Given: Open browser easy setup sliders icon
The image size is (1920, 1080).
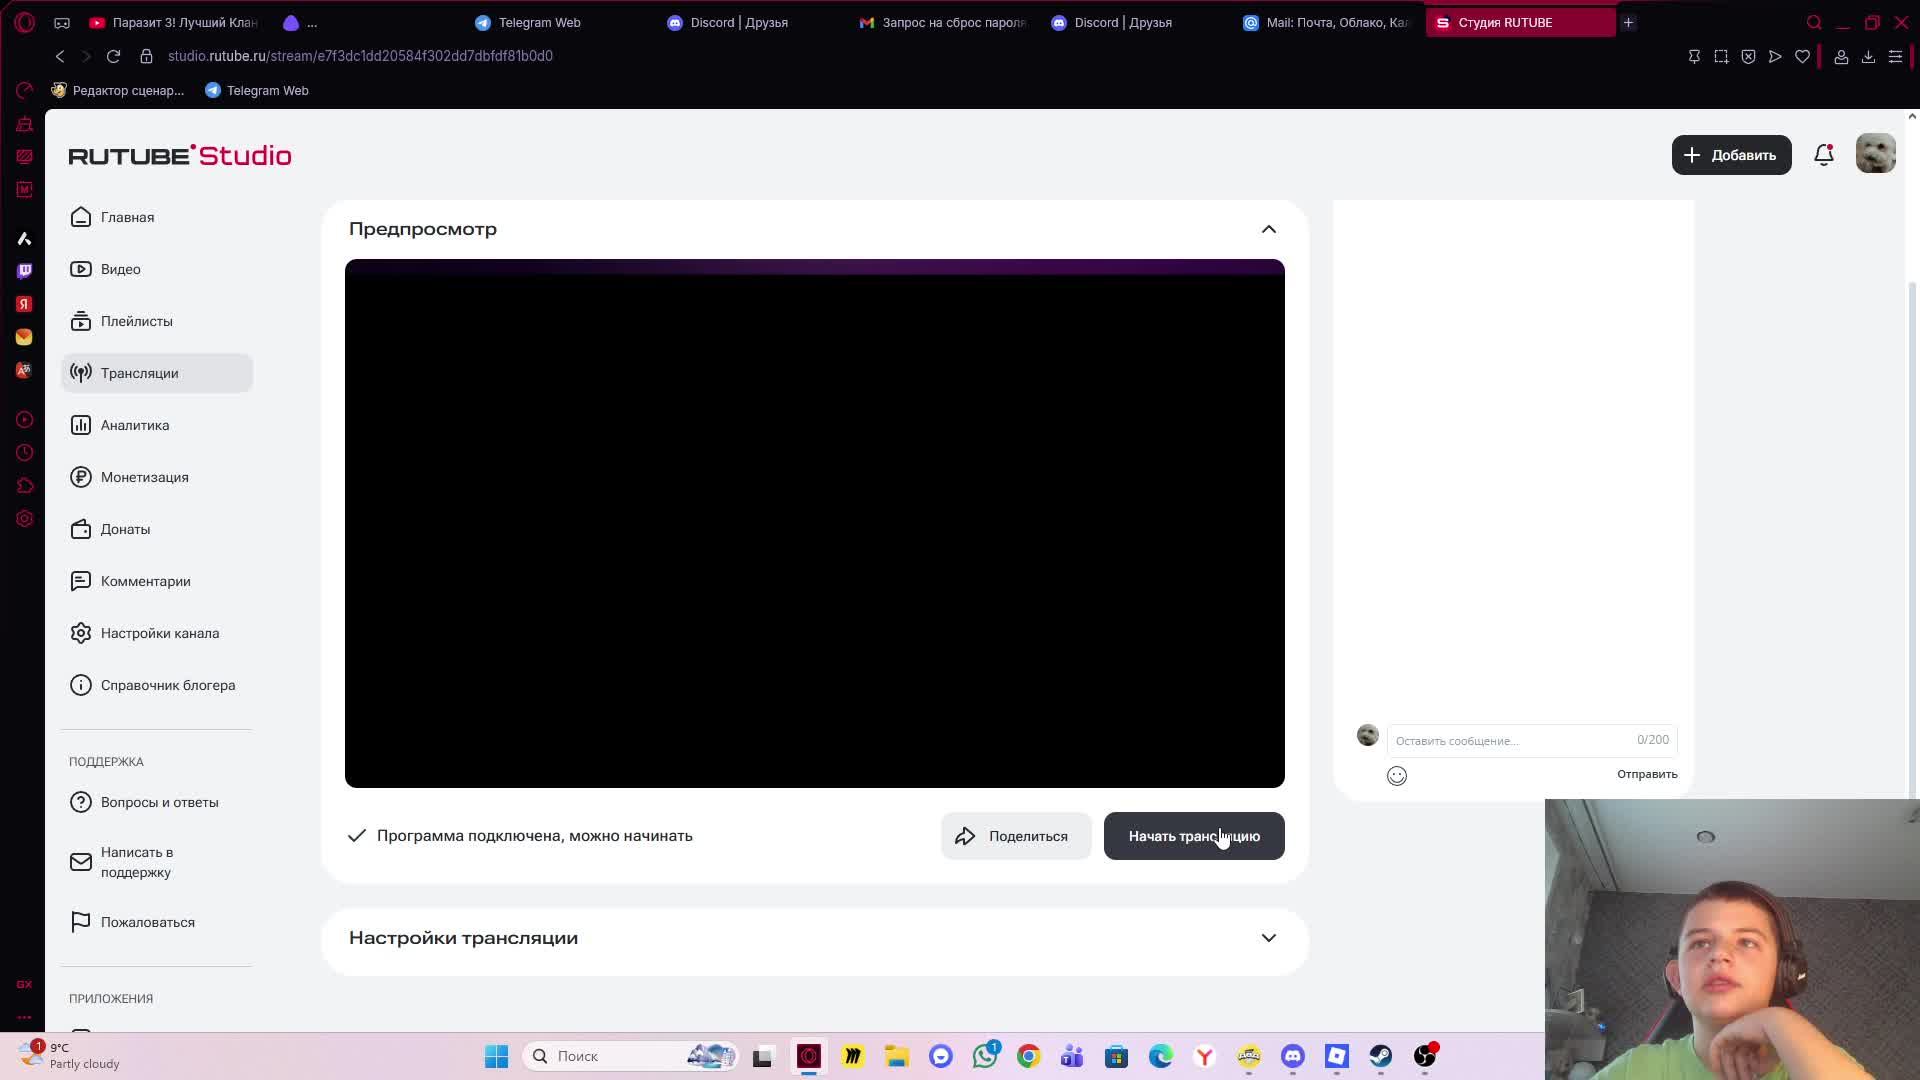Looking at the screenshot, I should [x=1895, y=57].
